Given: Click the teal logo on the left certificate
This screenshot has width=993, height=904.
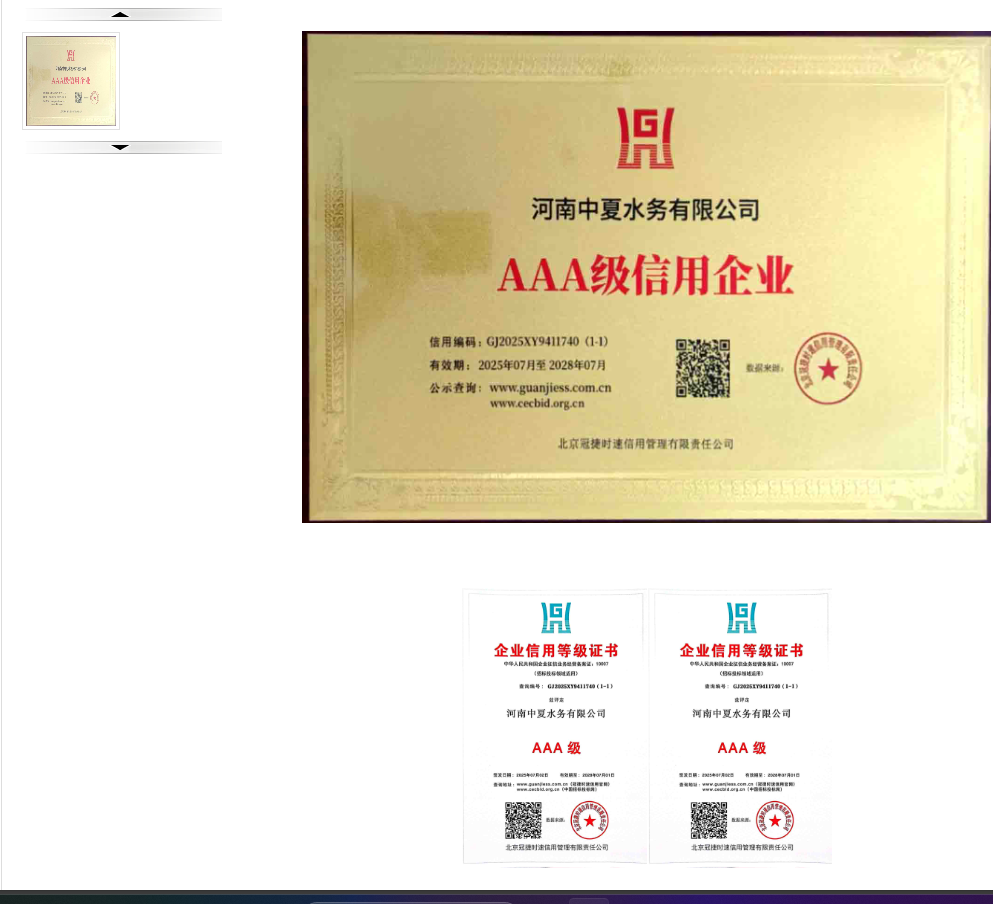Looking at the screenshot, I should click(556, 617).
